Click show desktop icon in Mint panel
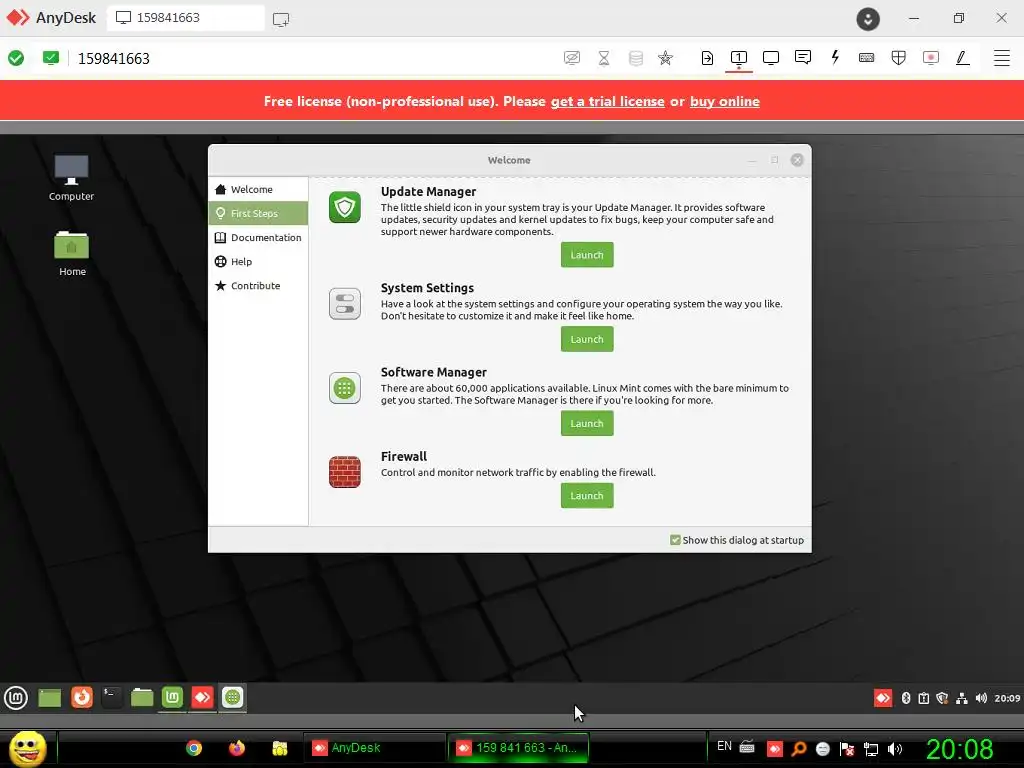The height and width of the screenshot is (768, 1024). [x=50, y=698]
